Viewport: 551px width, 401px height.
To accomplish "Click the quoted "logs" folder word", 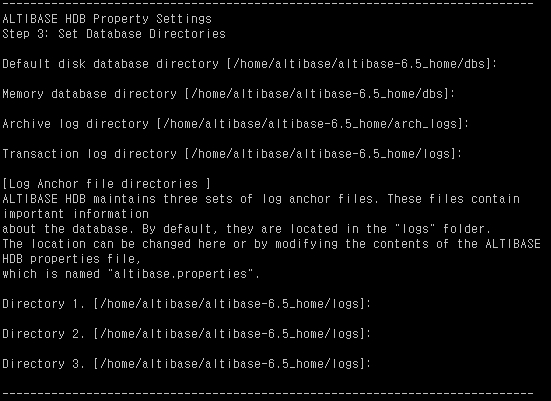I will coord(415,229).
